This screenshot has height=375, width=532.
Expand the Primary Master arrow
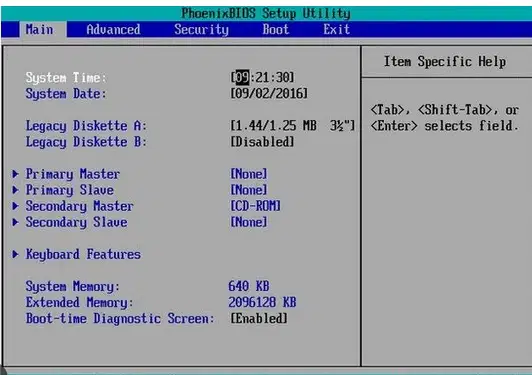[15, 174]
